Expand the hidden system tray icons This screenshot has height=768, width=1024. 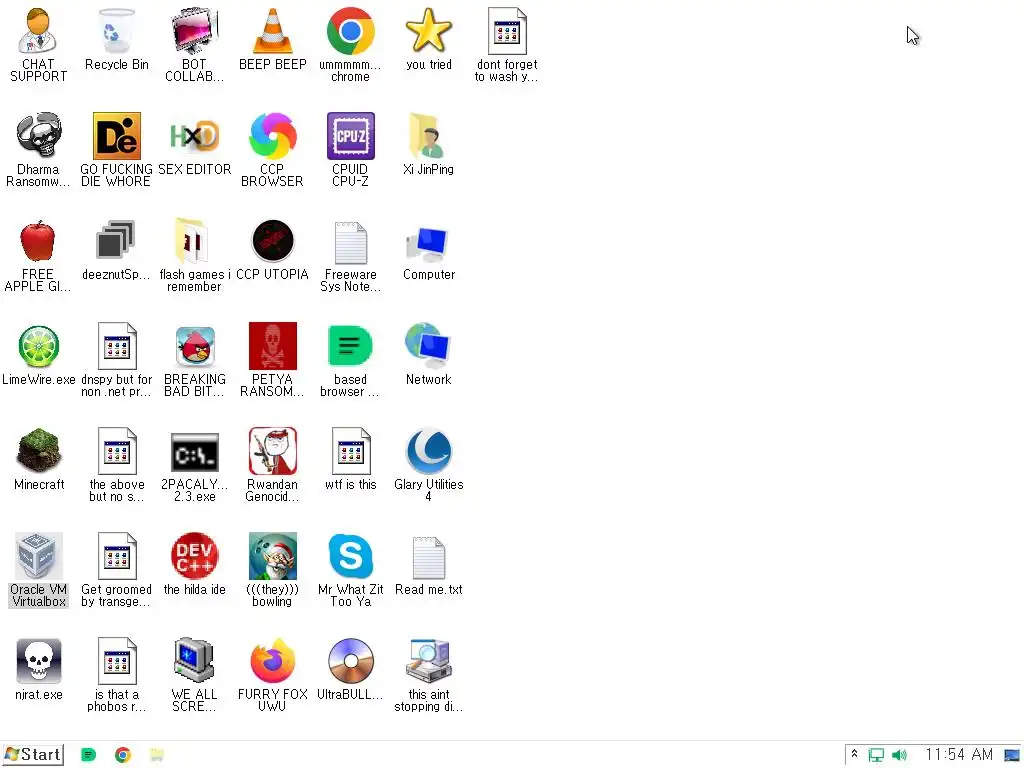854,755
